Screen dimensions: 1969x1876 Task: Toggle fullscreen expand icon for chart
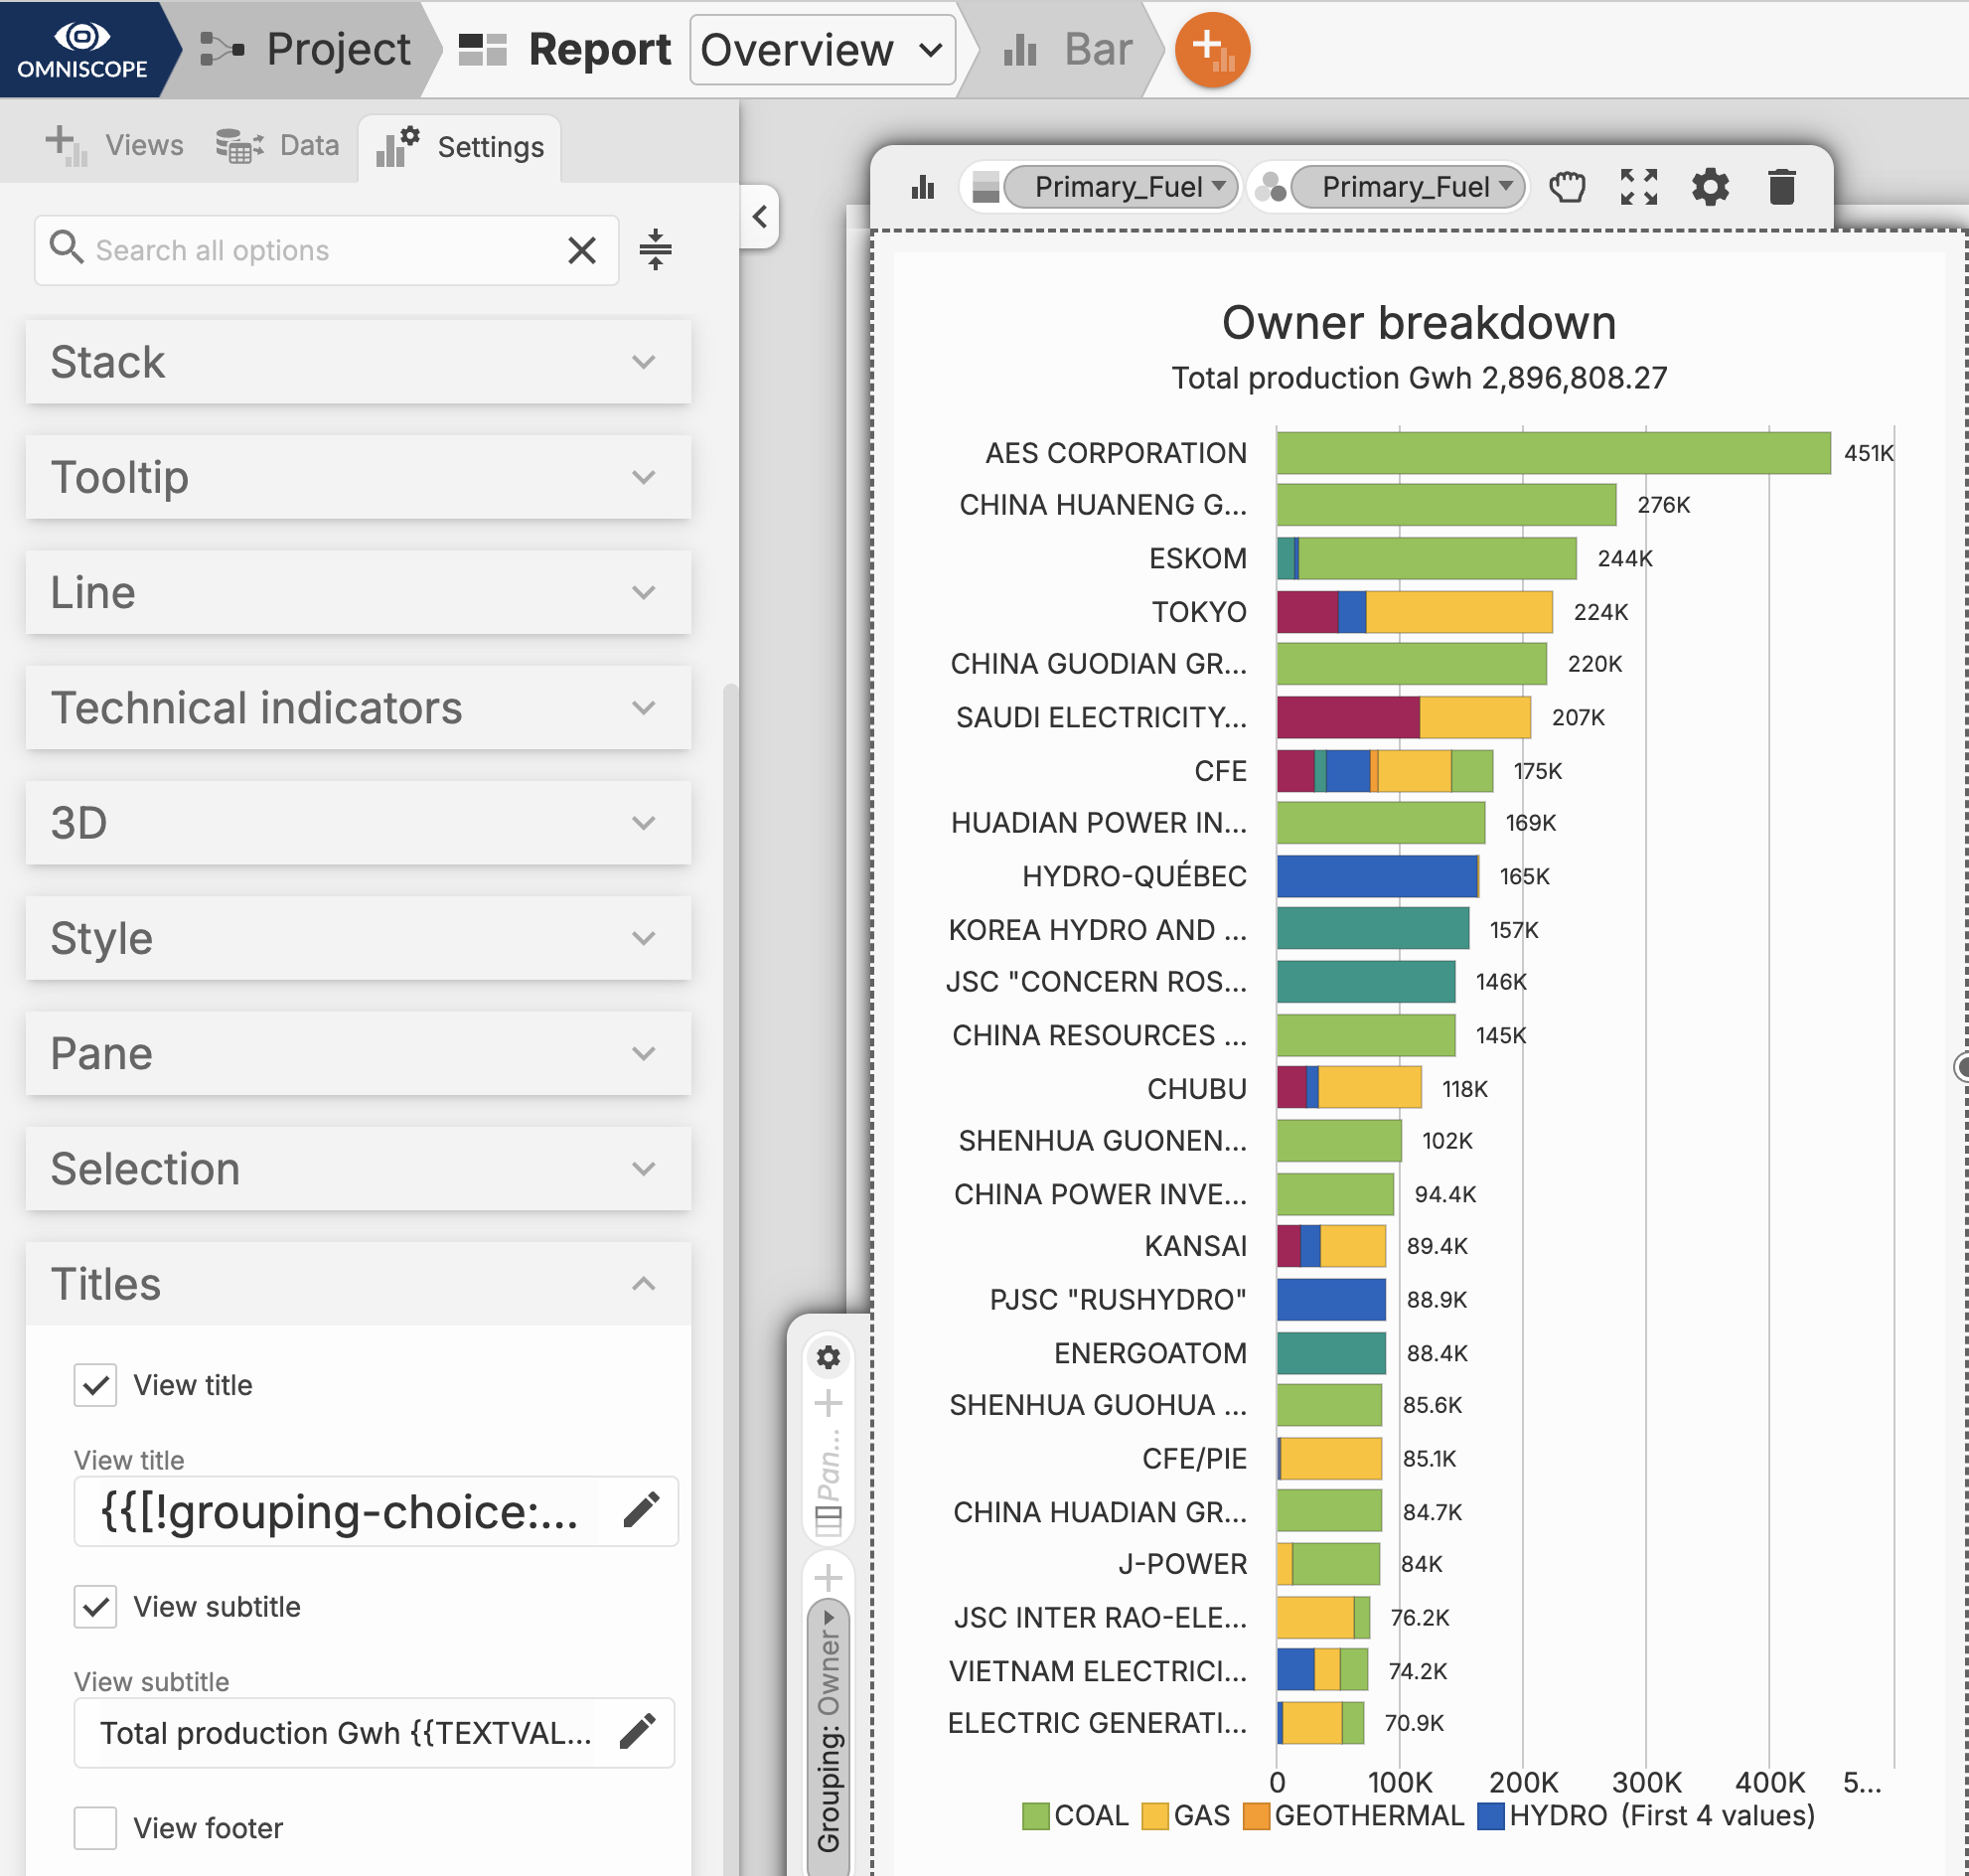pyautogui.click(x=1638, y=187)
